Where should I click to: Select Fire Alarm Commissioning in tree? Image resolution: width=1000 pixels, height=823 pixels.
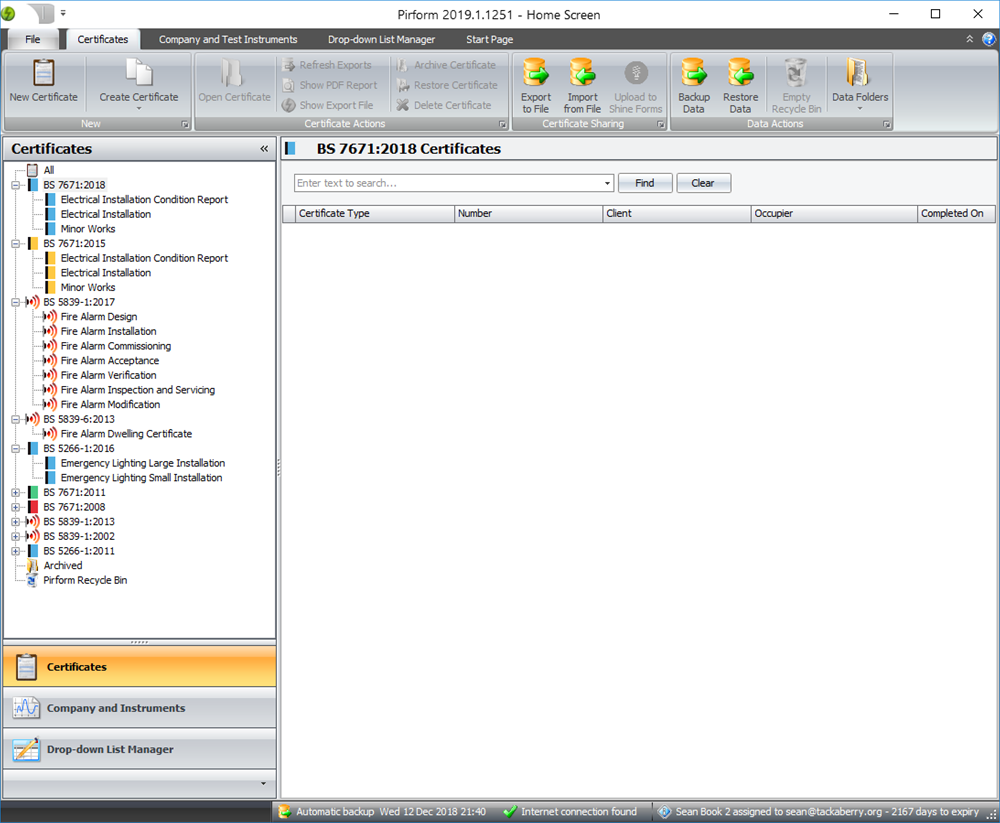coord(115,346)
